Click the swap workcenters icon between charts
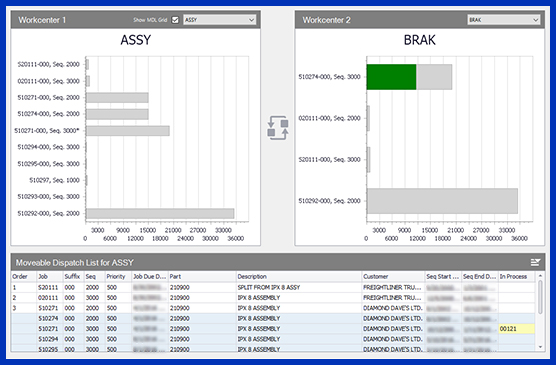Viewport: 556px width, 365px height. 278,128
